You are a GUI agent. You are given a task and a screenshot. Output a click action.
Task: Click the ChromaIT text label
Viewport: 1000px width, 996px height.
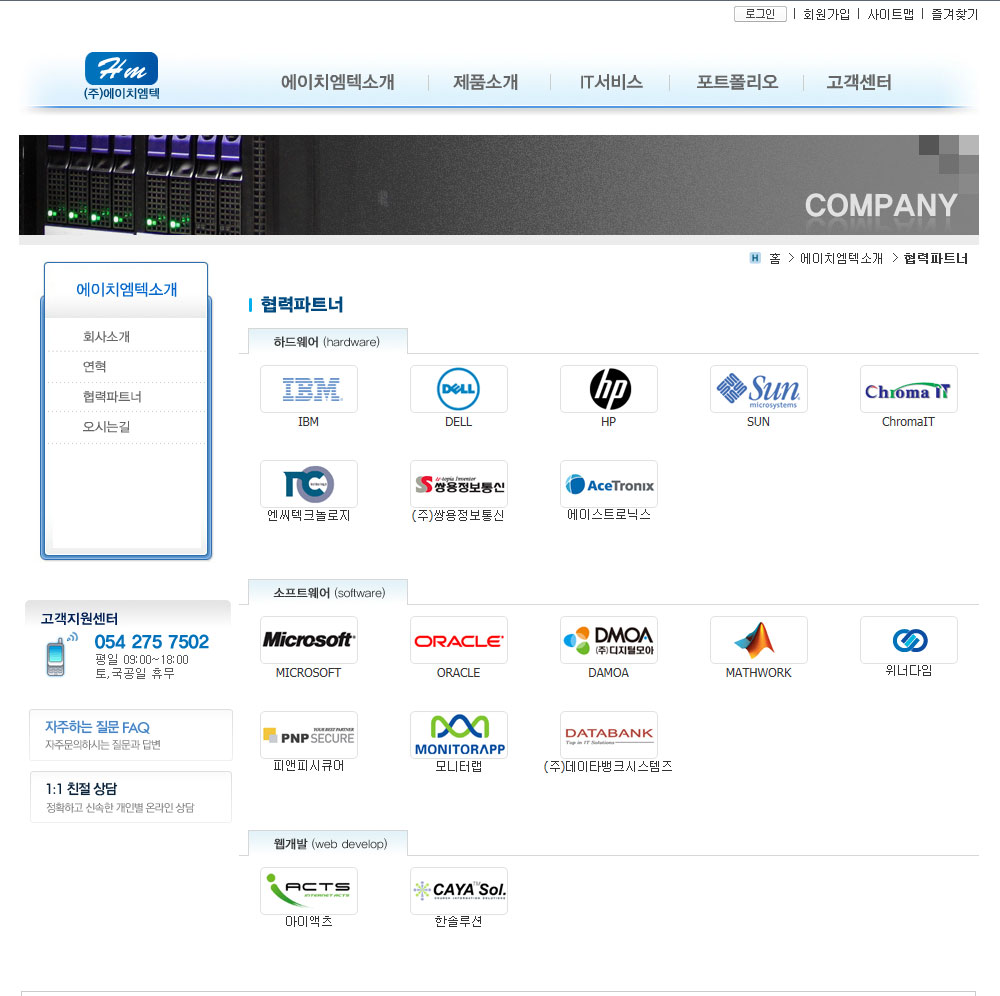[x=908, y=421]
